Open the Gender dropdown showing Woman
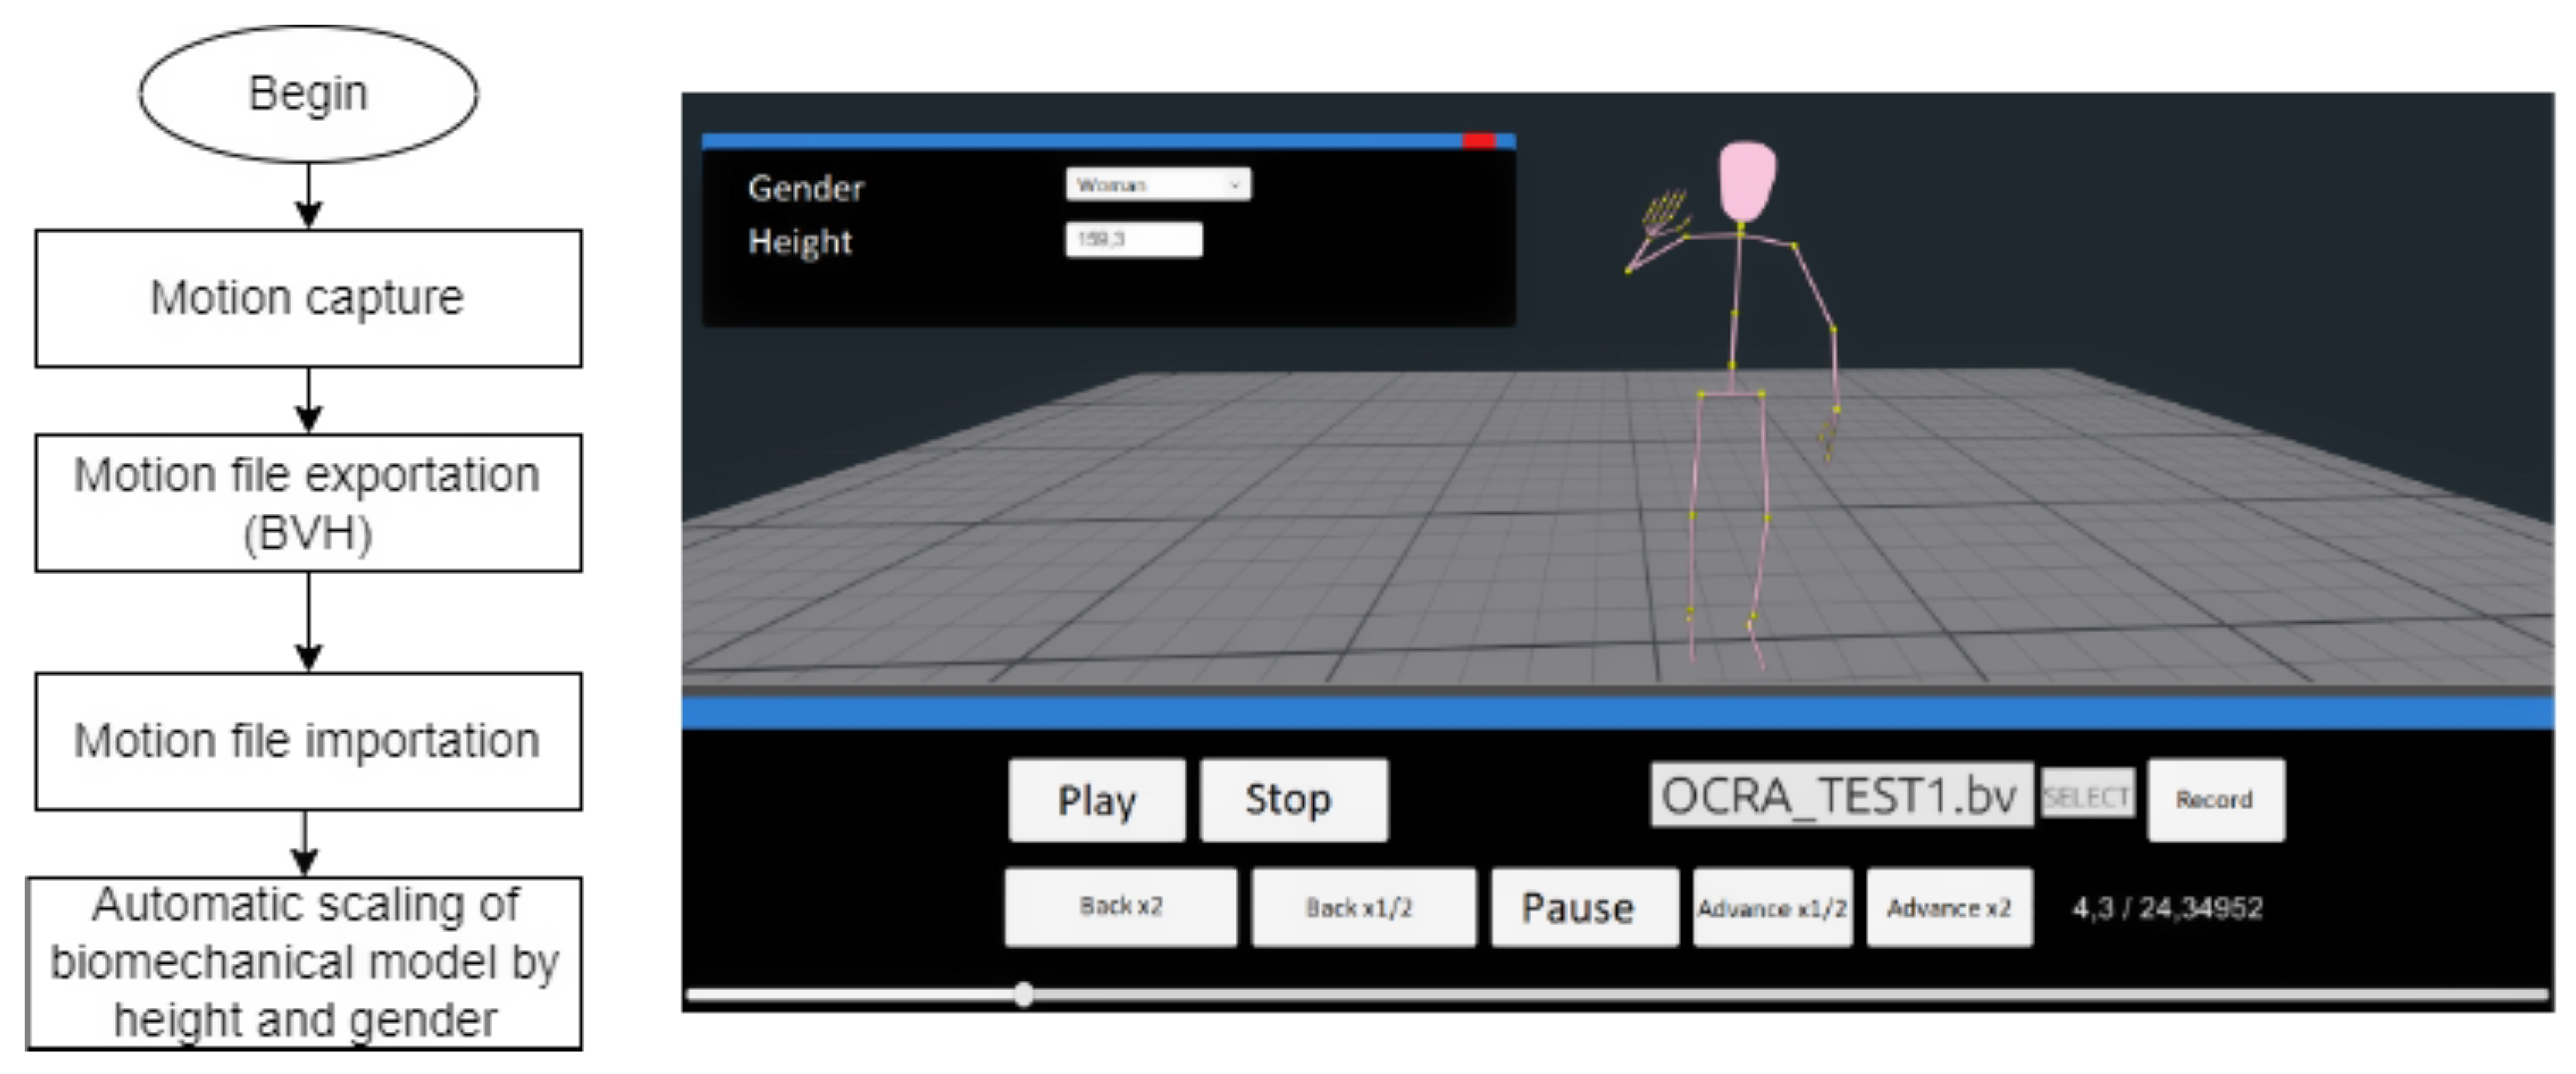 click(1158, 185)
